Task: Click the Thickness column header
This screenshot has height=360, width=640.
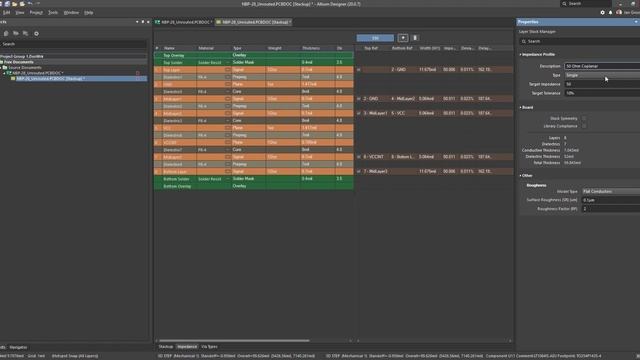Action: 311,48
